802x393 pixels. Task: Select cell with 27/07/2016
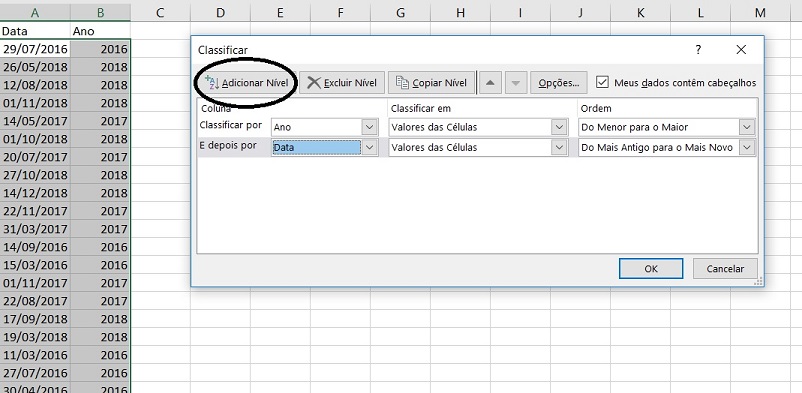[x=35, y=373]
